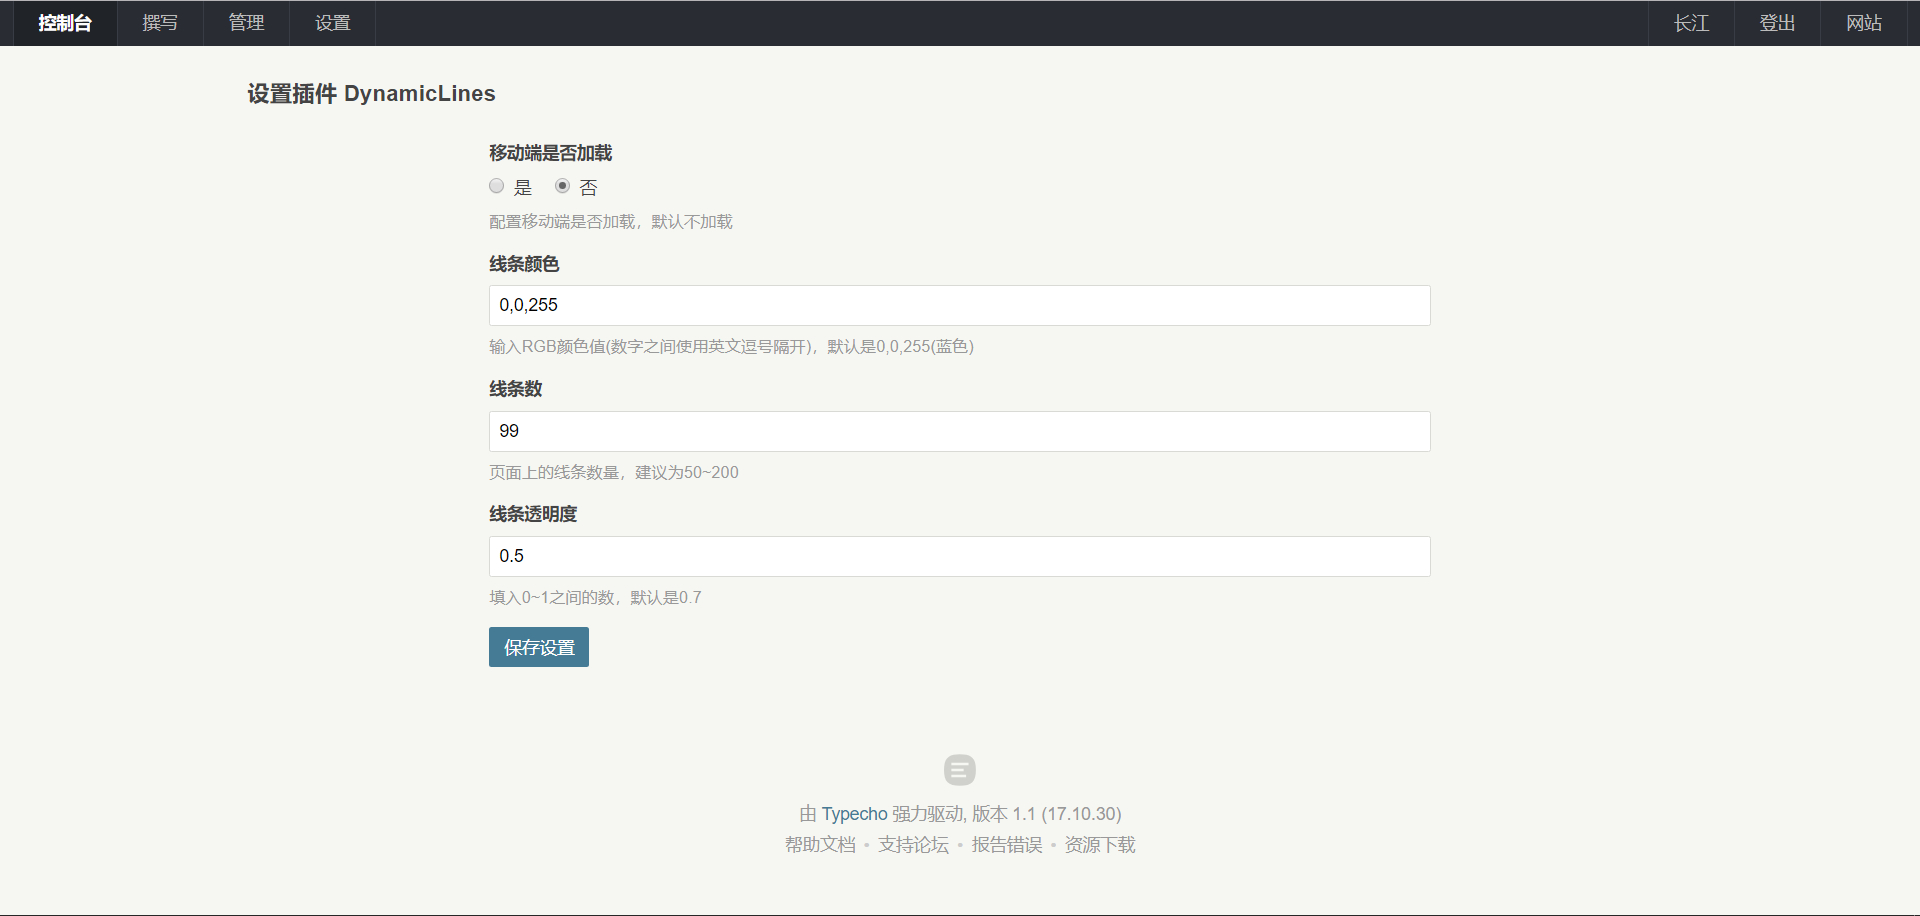Click the 线条数 label text

pos(515,389)
